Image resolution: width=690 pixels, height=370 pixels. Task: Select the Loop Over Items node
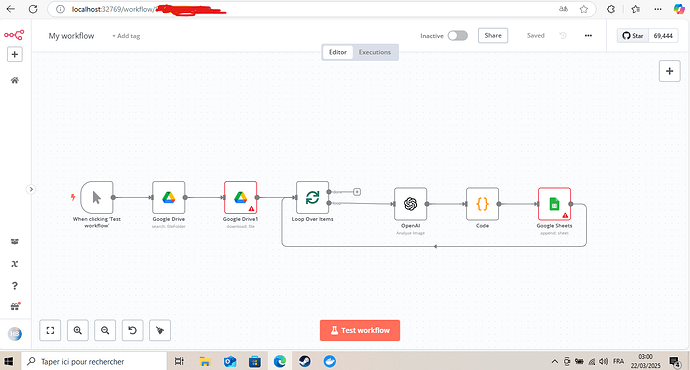coord(312,197)
